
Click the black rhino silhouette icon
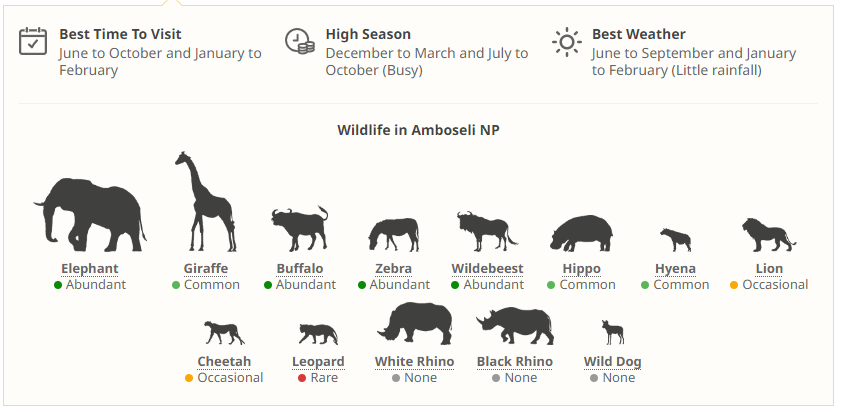click(514, 324)
